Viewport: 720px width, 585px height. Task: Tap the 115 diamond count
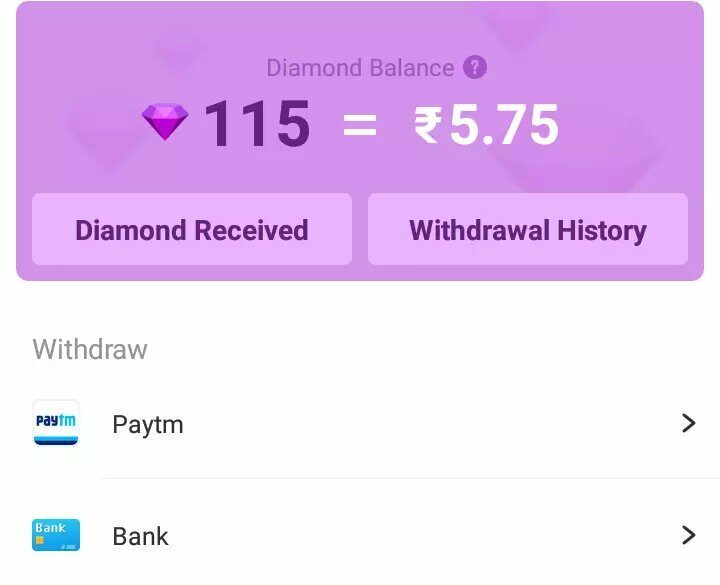[x=257, y=125]
